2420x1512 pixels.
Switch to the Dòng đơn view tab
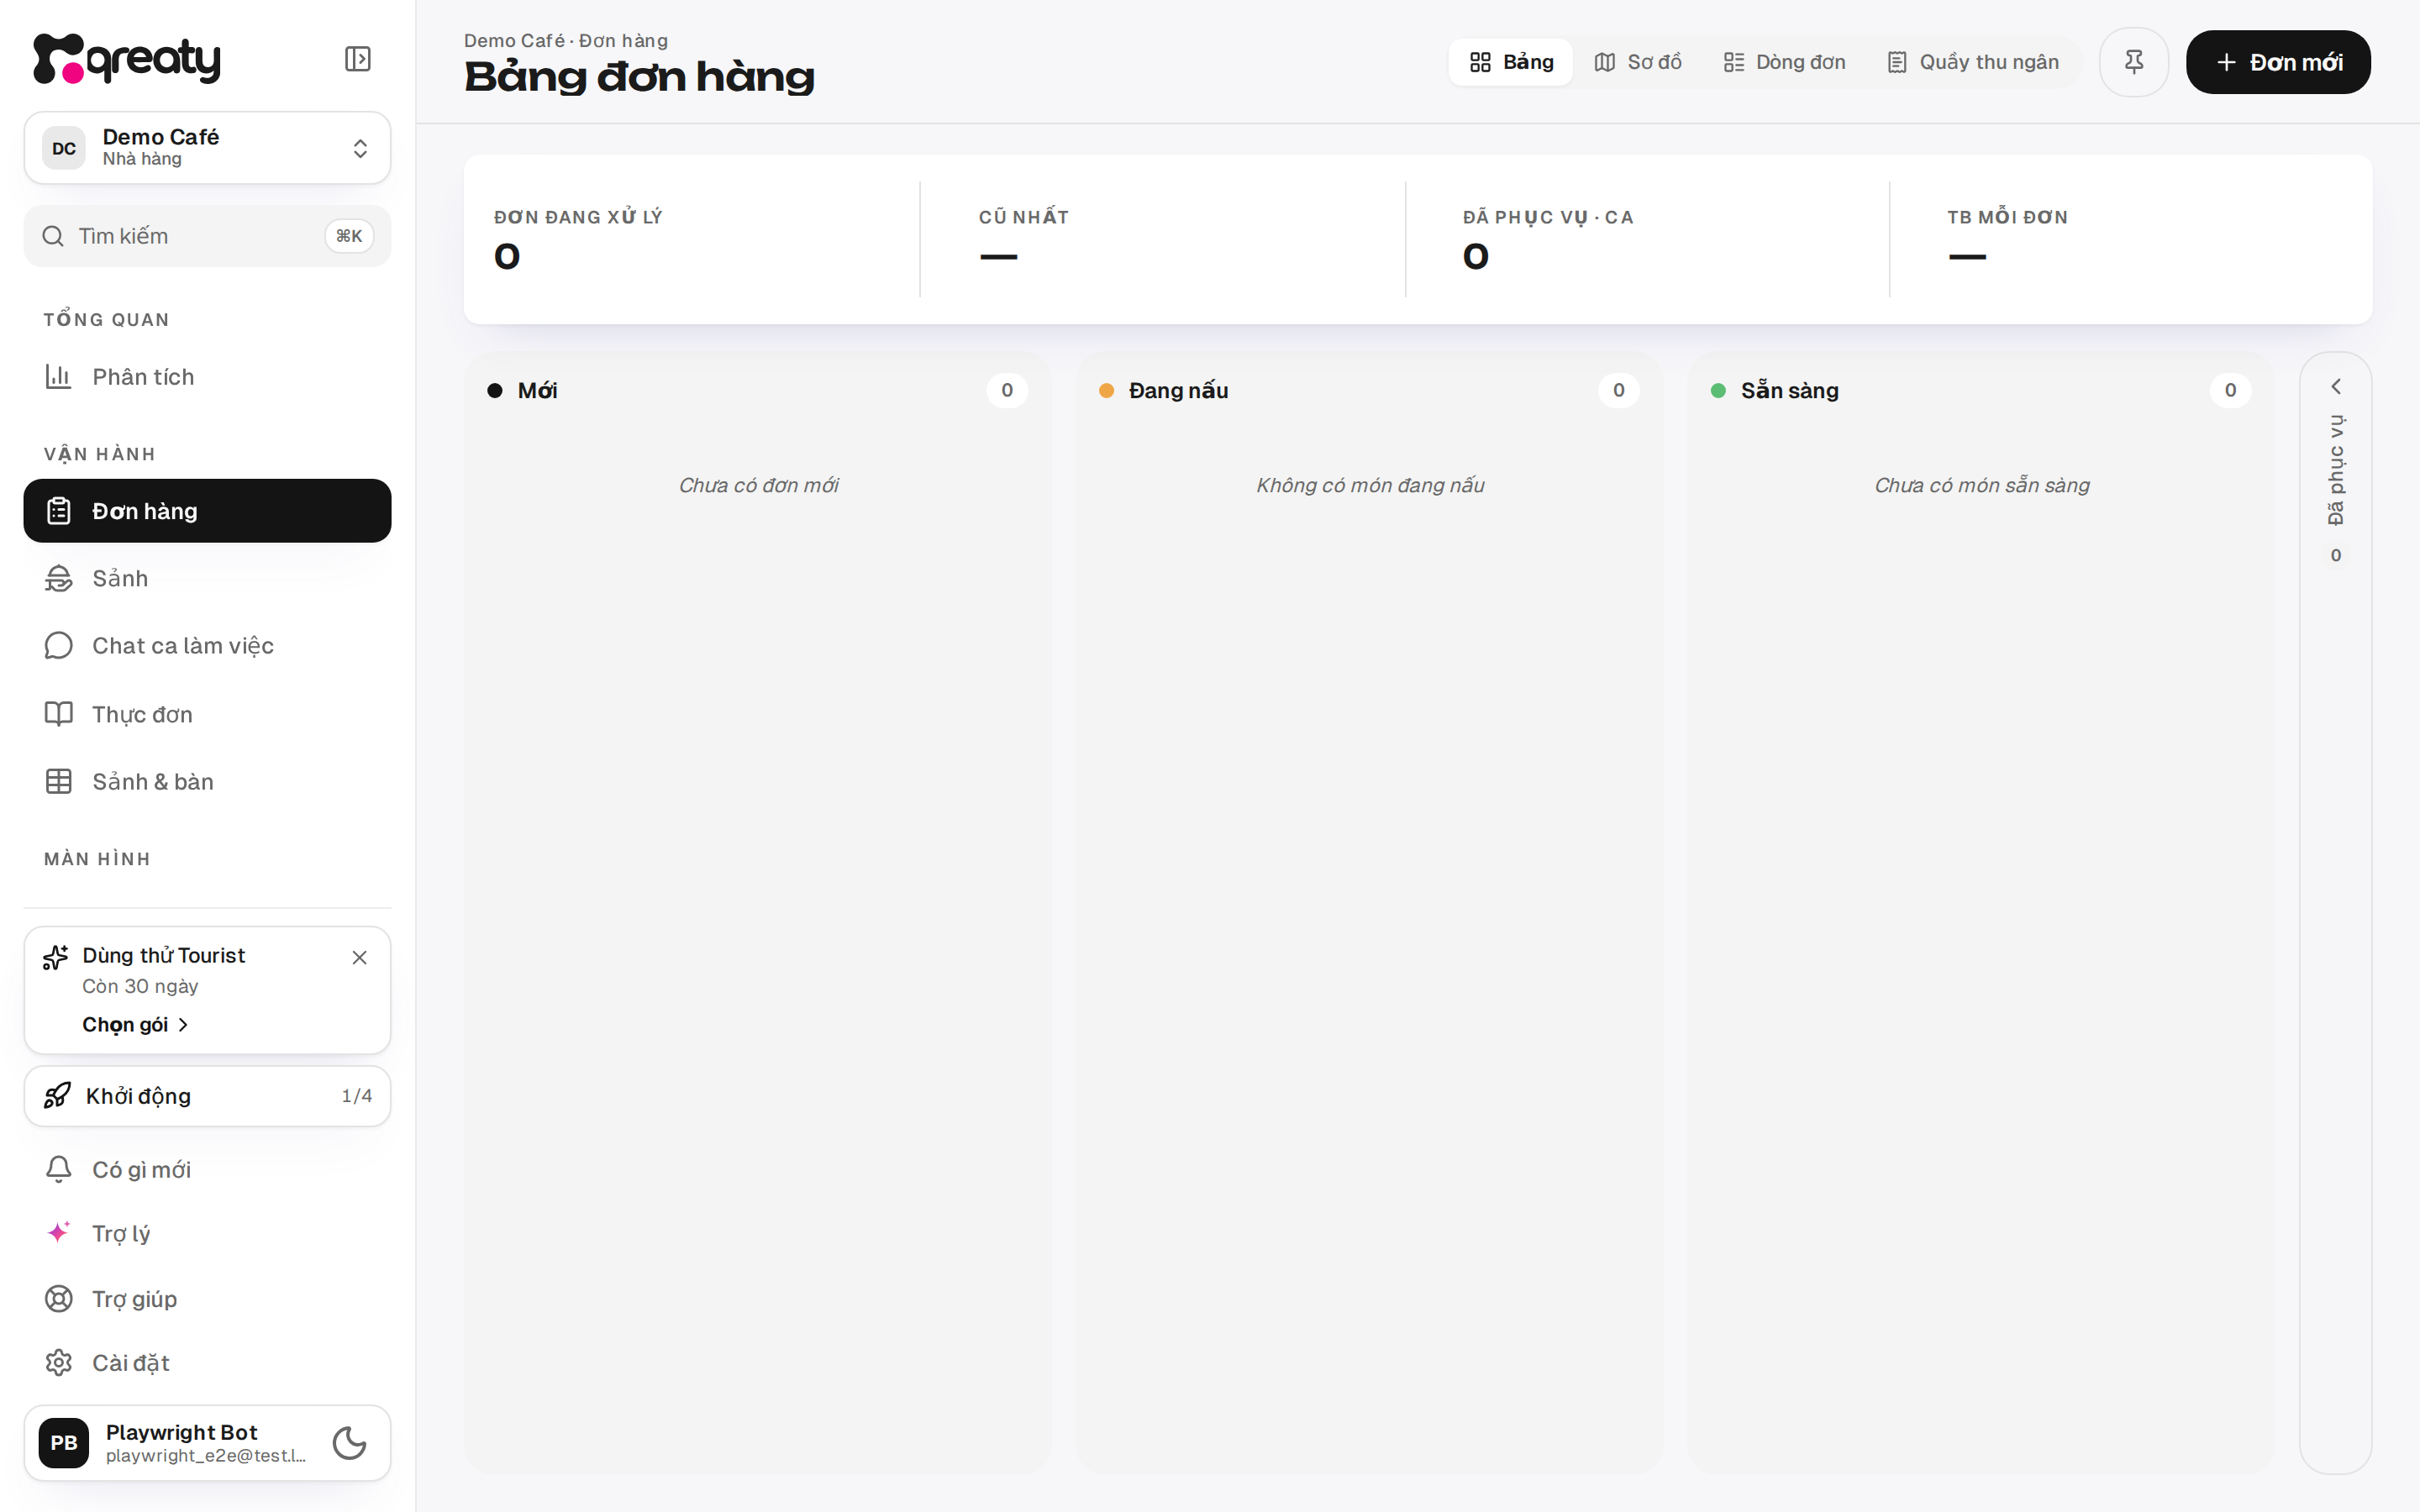point(1784,62)
